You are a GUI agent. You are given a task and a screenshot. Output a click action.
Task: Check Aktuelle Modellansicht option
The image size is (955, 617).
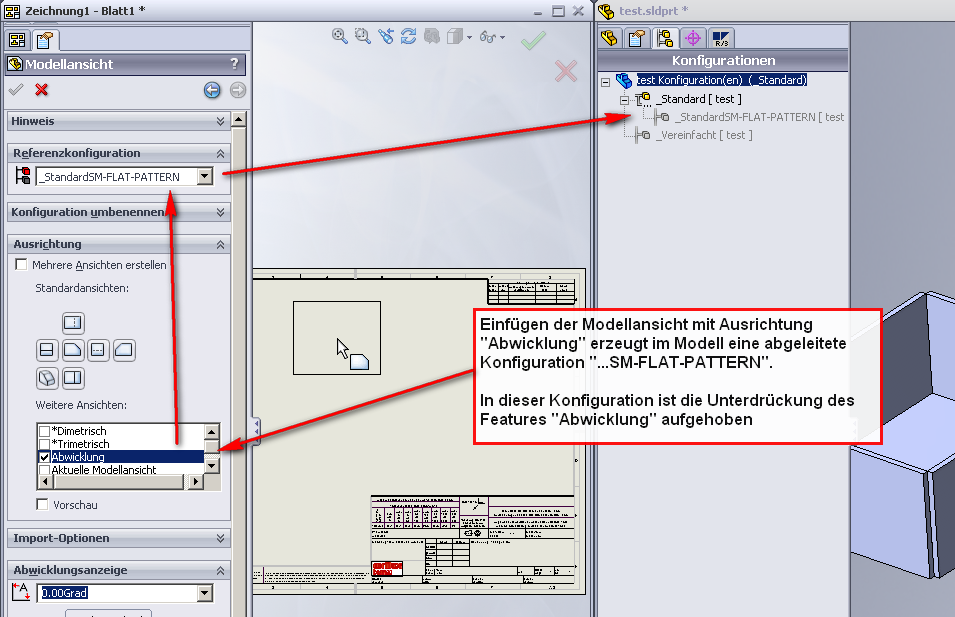[x=44, y=470]
